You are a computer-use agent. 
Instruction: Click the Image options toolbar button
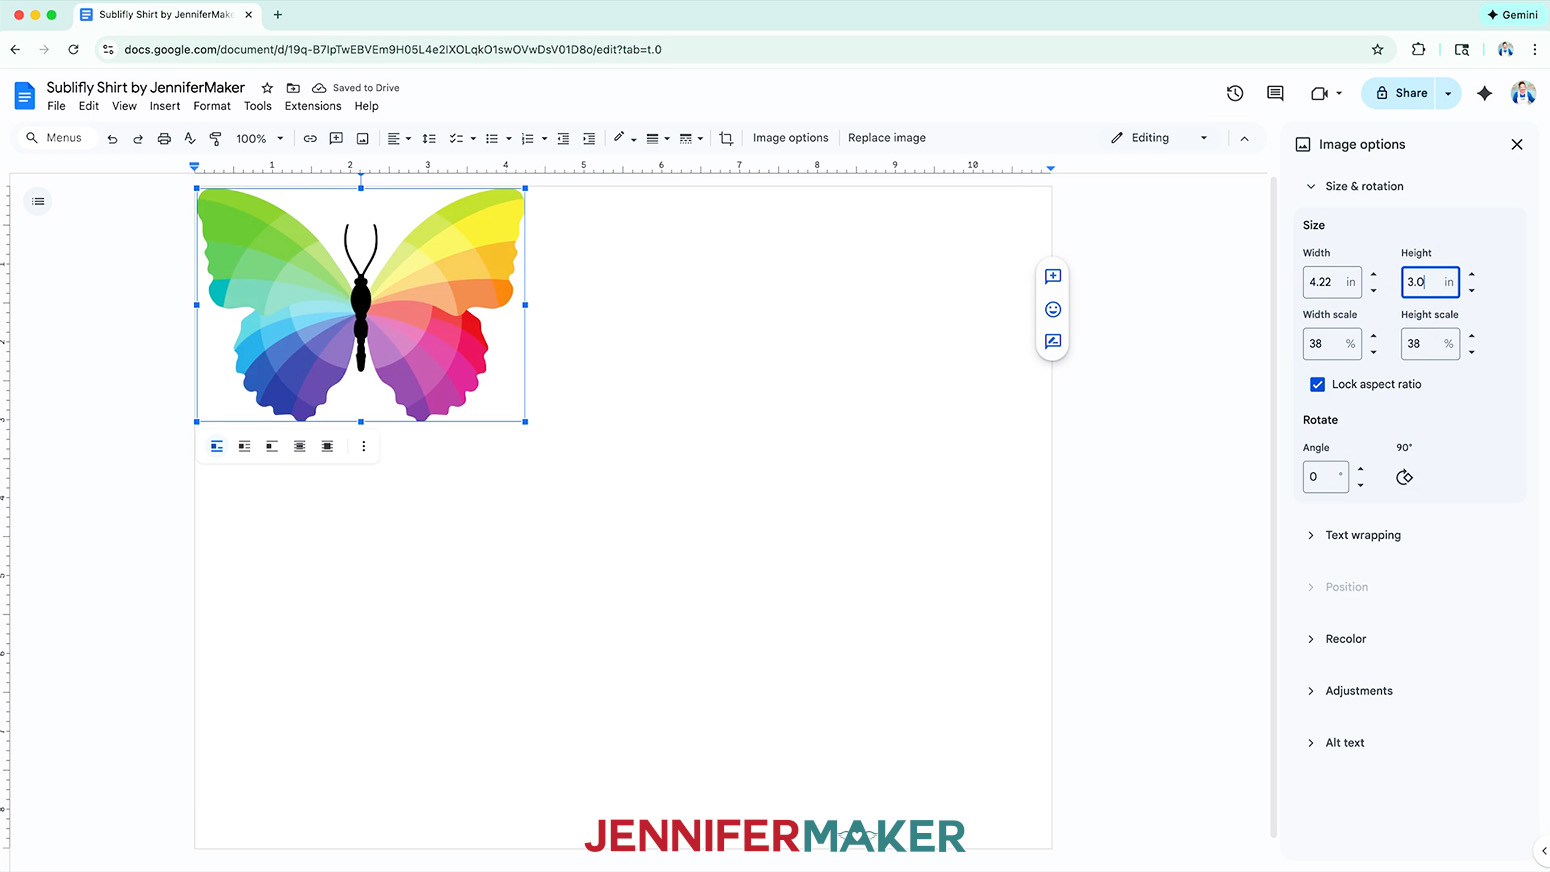[790, 138]
